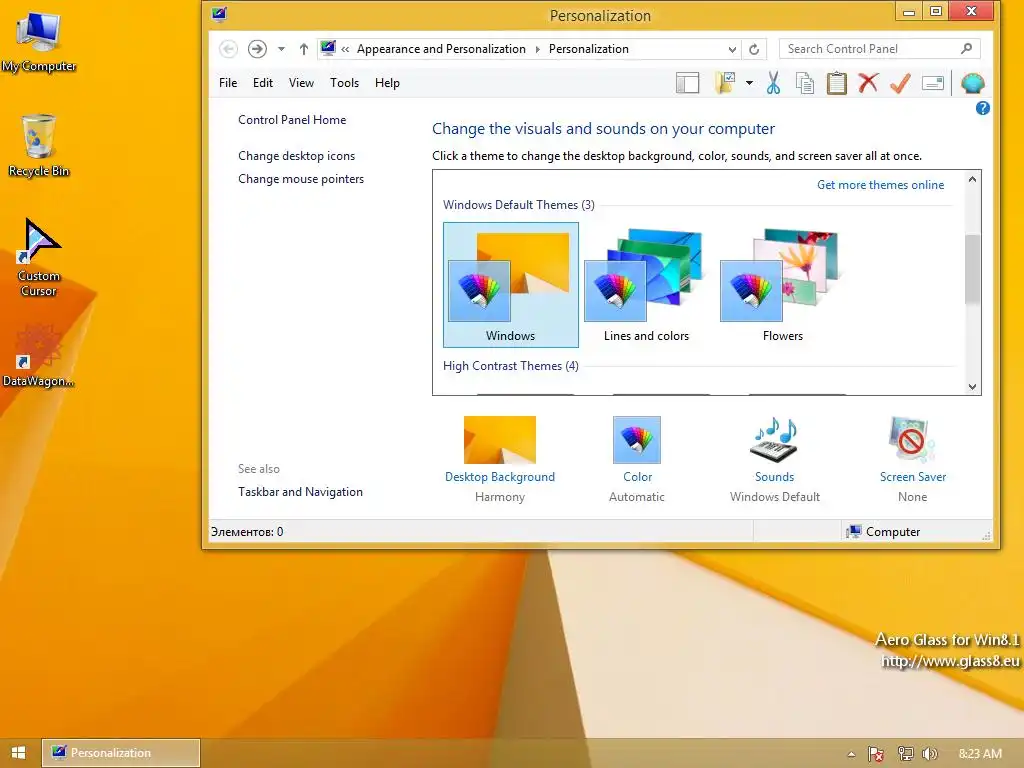Open Taskbar and Navigation link
This screenshot has height=768, width=1024.
click(300, 492)
